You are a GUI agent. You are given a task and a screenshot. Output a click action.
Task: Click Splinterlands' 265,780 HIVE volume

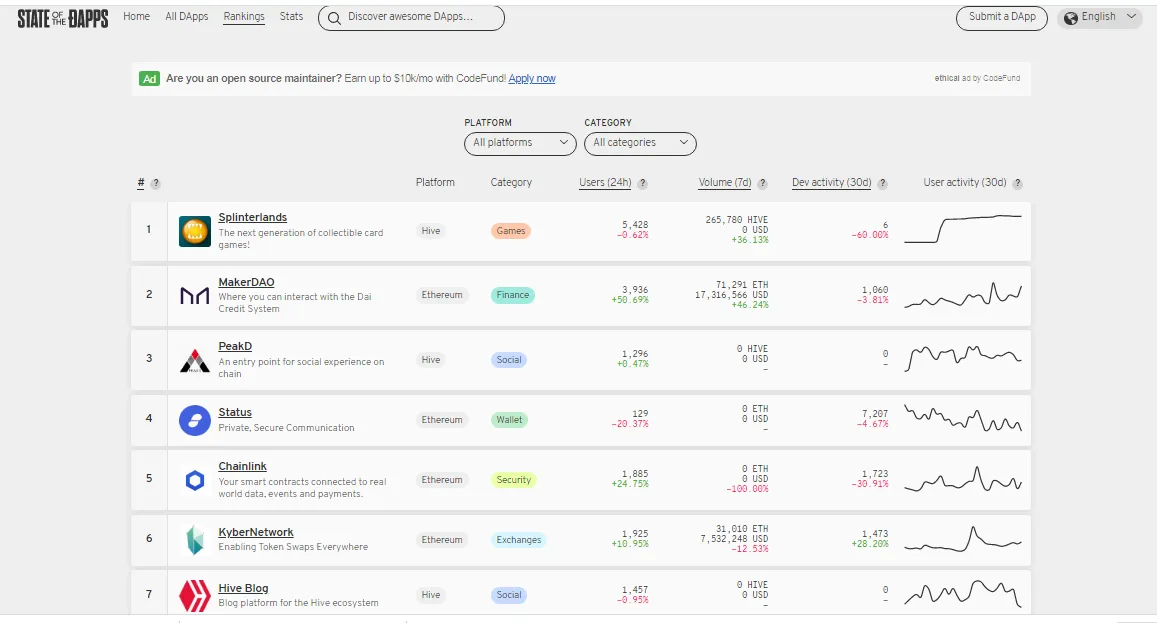pyautogui.click(x=736, y=220)
